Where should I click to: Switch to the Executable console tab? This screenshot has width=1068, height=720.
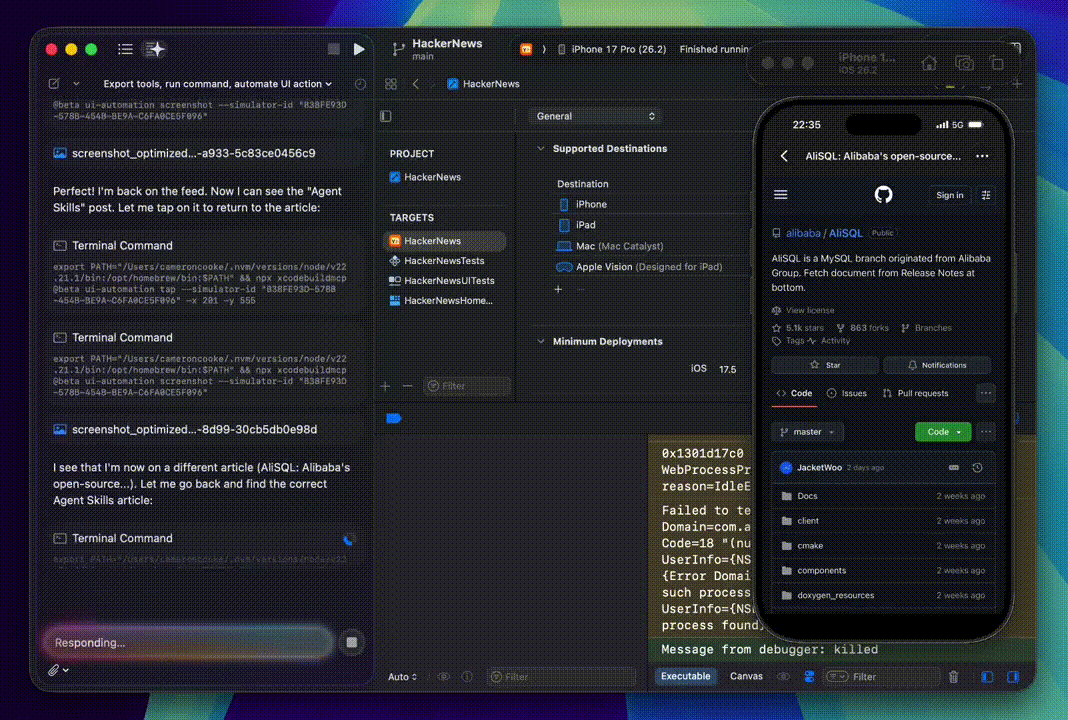pyautogui.click(x=686, y=676)
